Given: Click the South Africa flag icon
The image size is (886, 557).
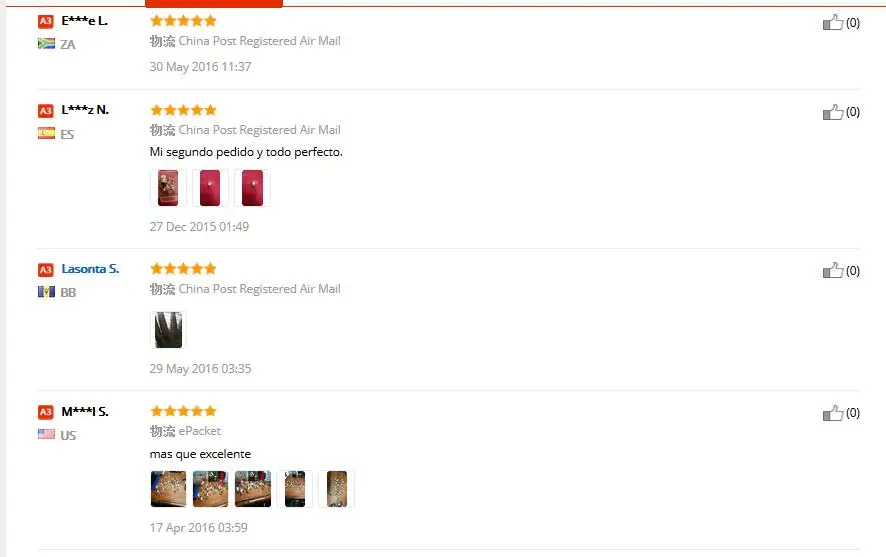Looking at the screenshot, I should pyautogui.click(x=46, y=43).
